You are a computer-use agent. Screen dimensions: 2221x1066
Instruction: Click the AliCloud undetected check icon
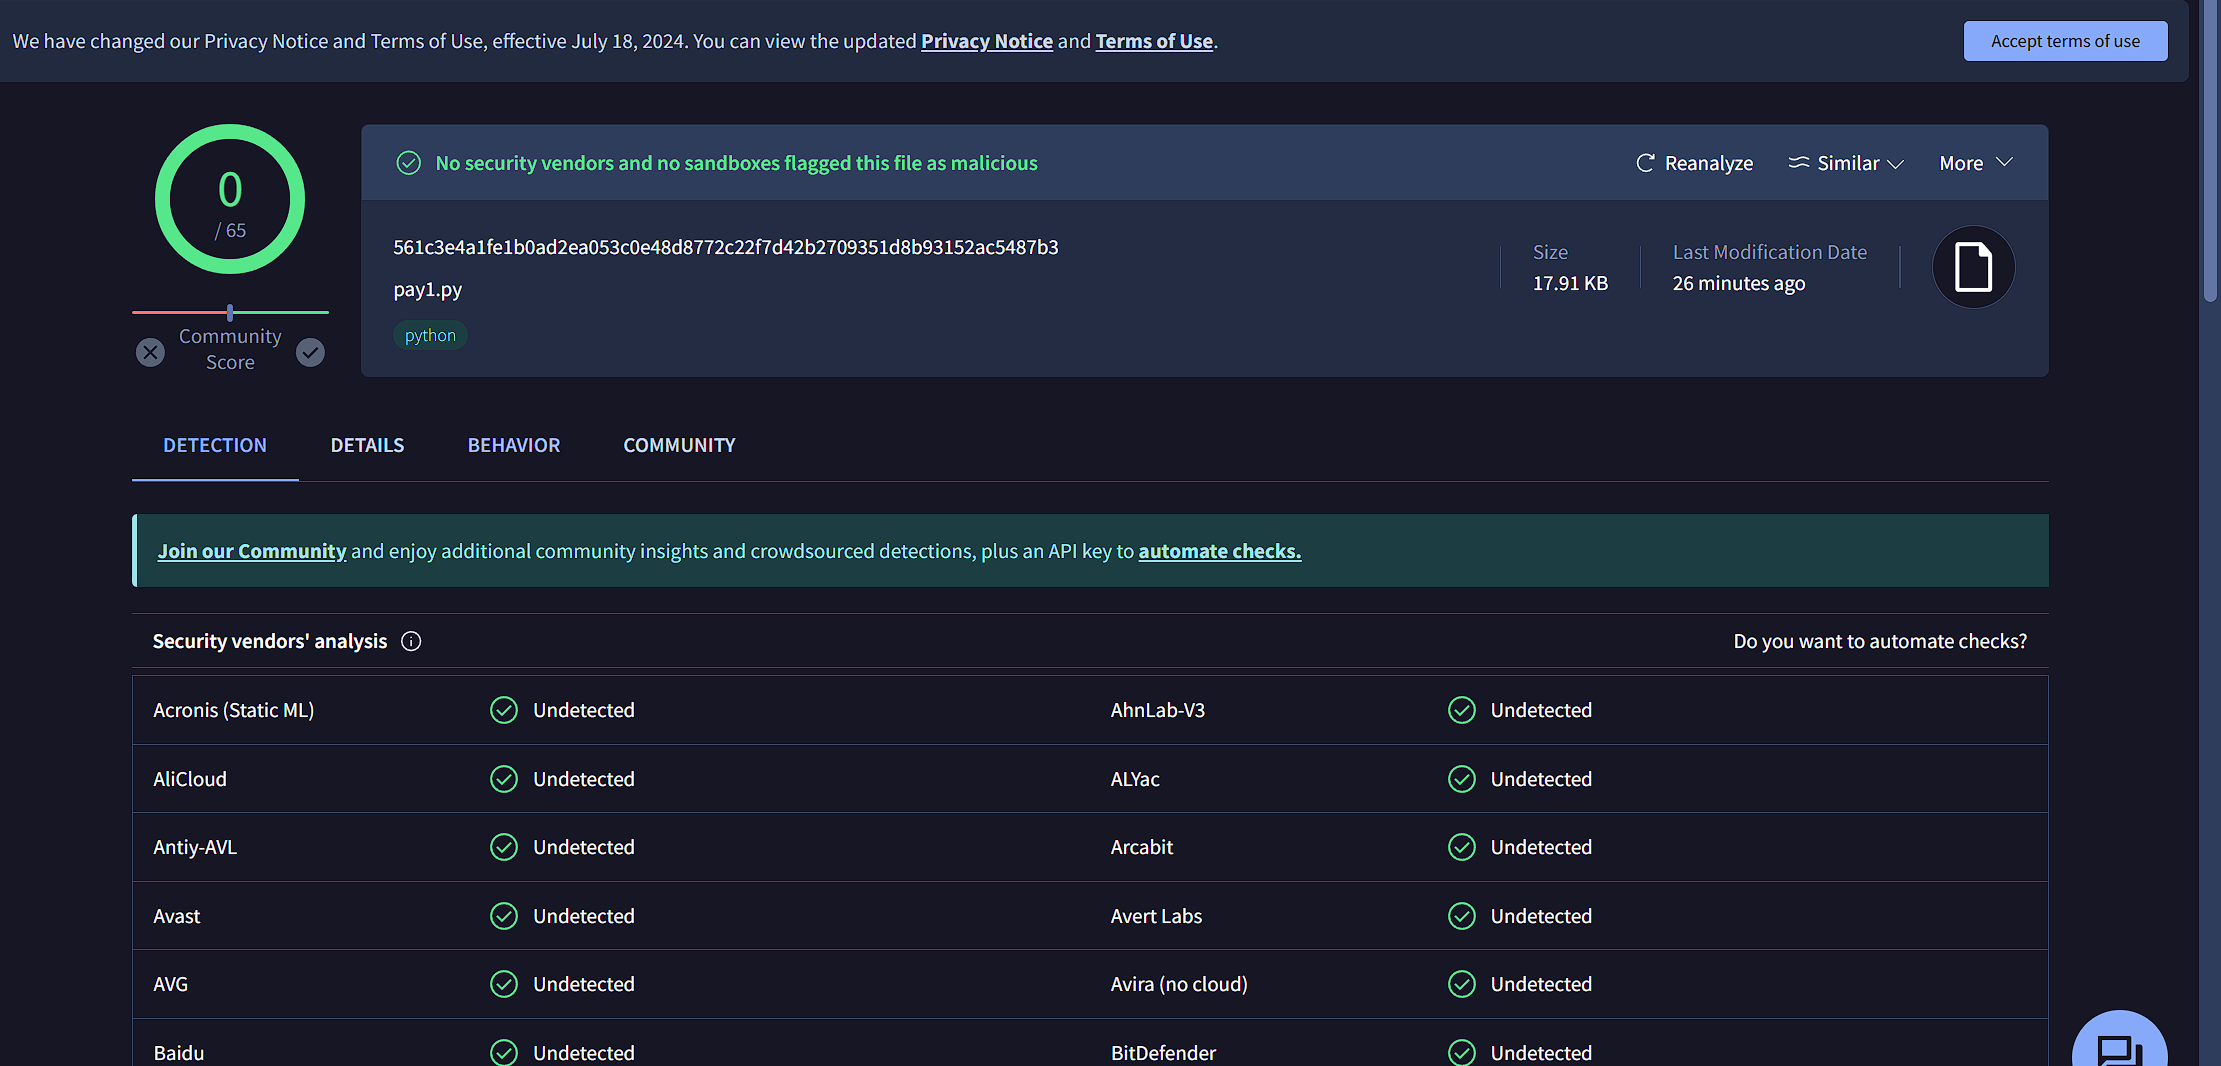(x=504, y=779)
